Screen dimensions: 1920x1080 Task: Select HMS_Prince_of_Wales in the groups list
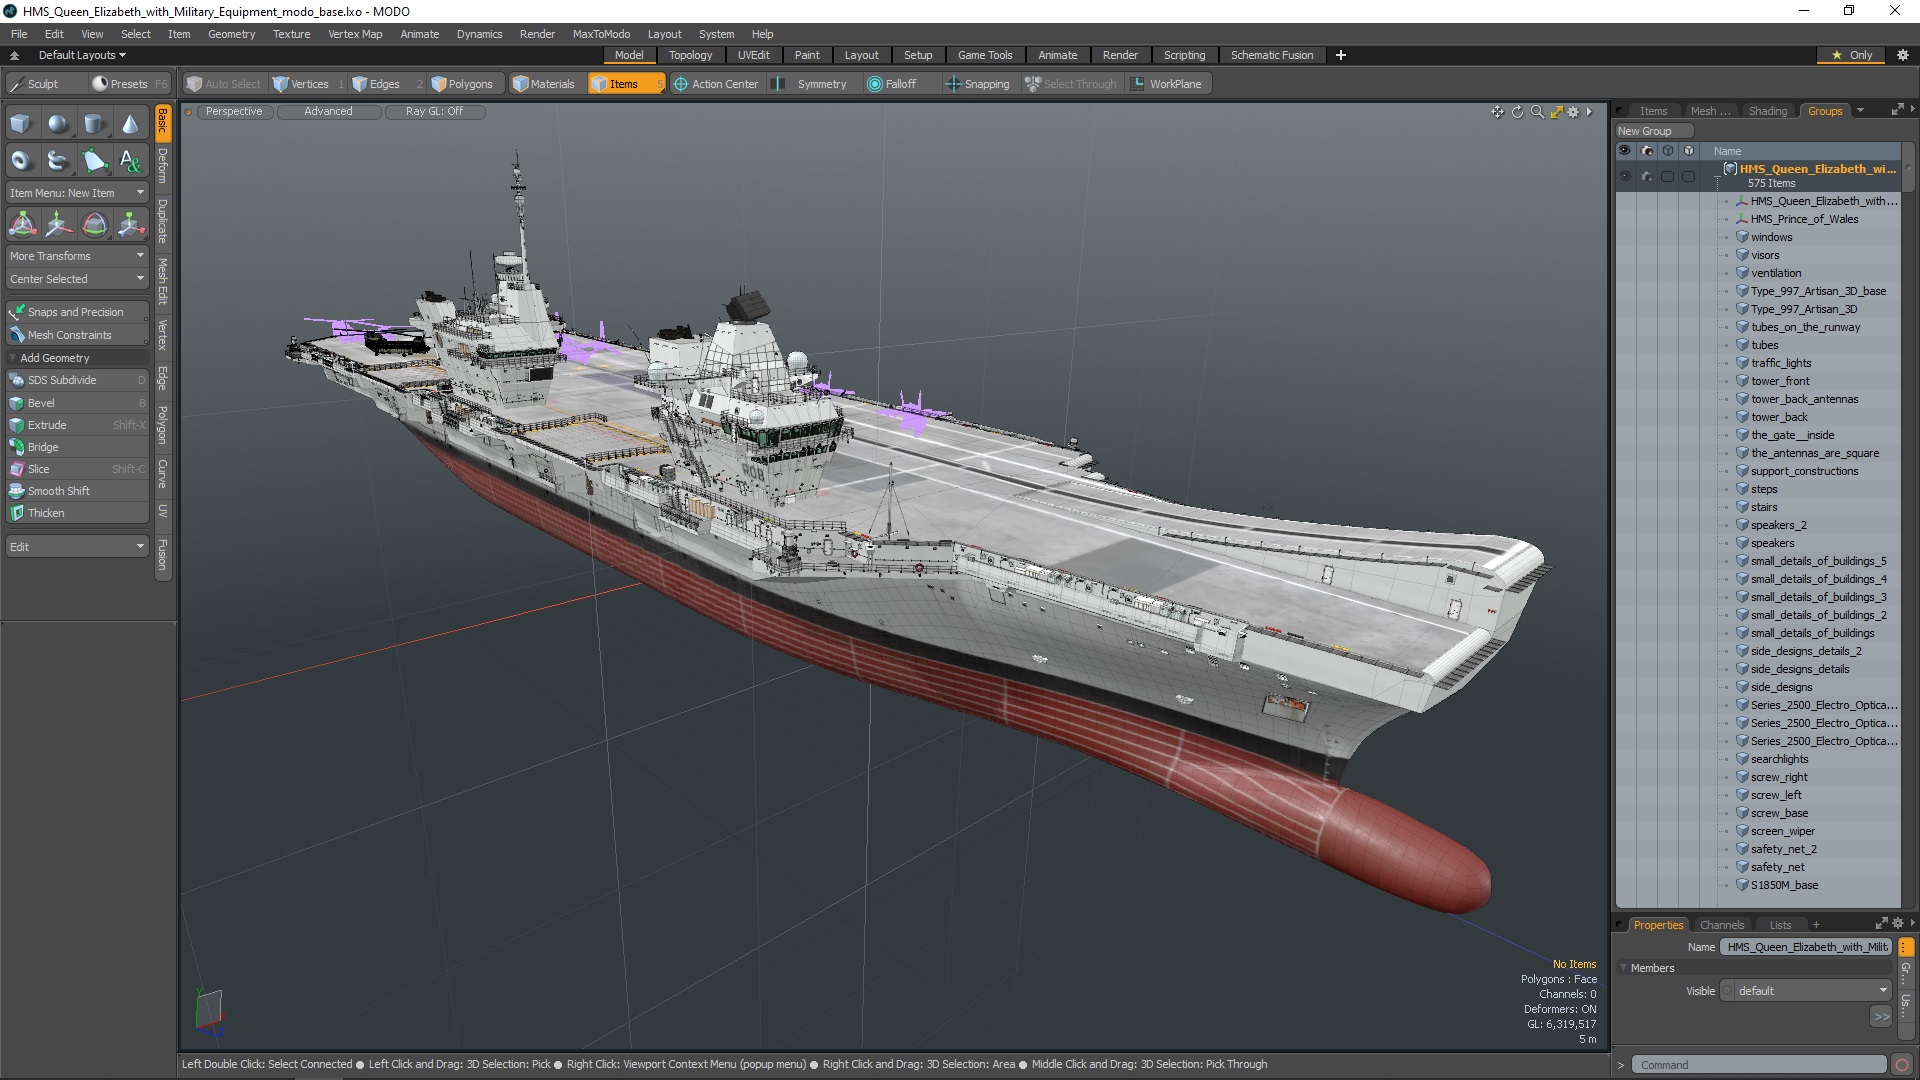coord(1804,219)
